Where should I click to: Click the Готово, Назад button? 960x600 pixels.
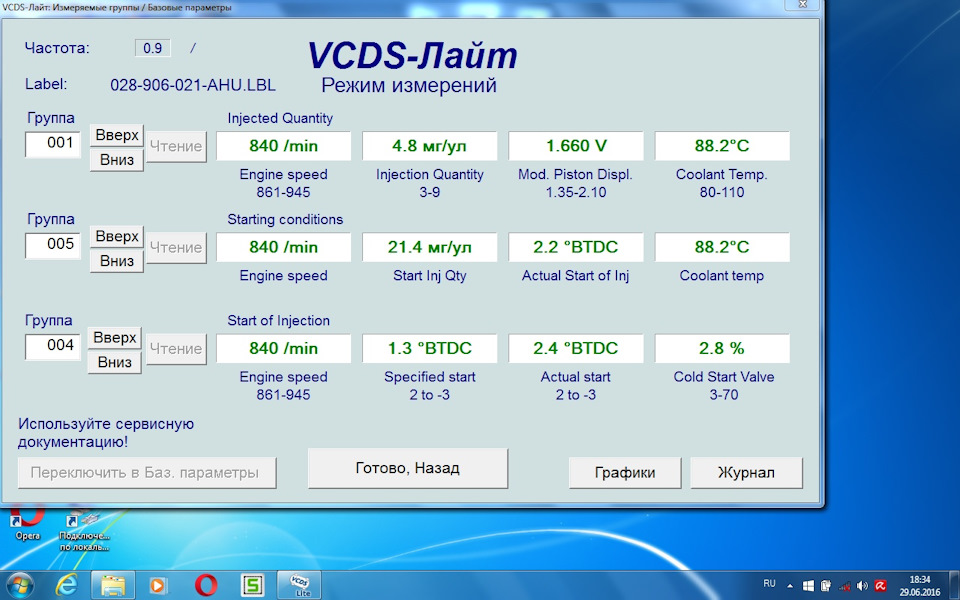coord(408,468)
